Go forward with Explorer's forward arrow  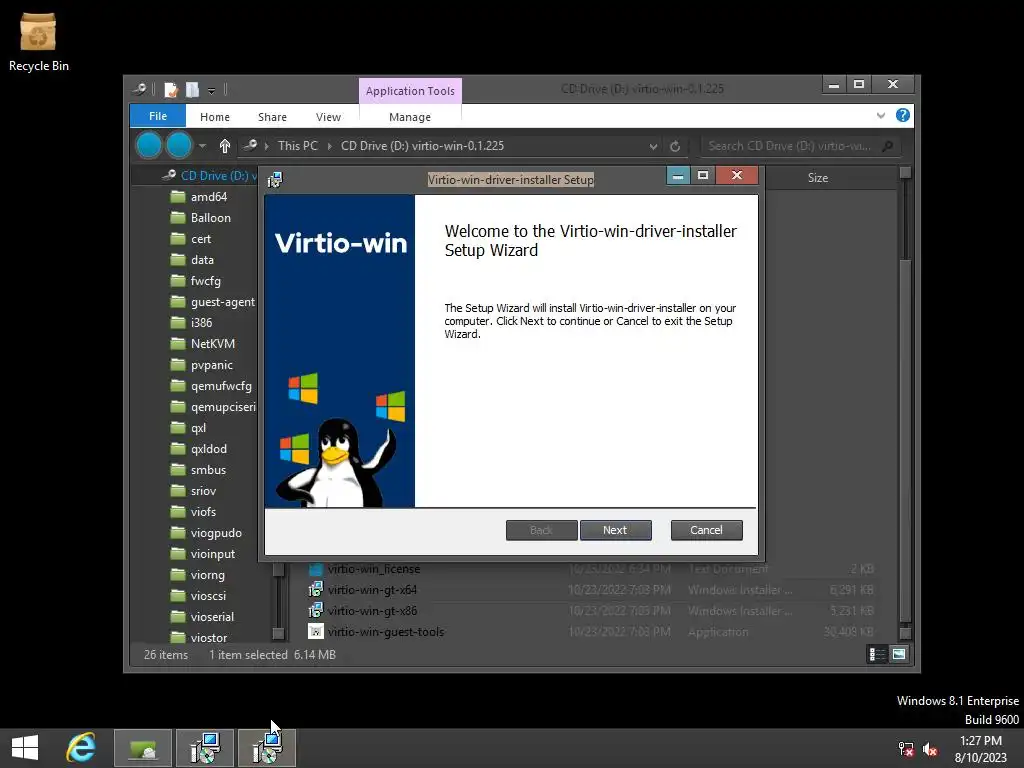pos(179,145)
